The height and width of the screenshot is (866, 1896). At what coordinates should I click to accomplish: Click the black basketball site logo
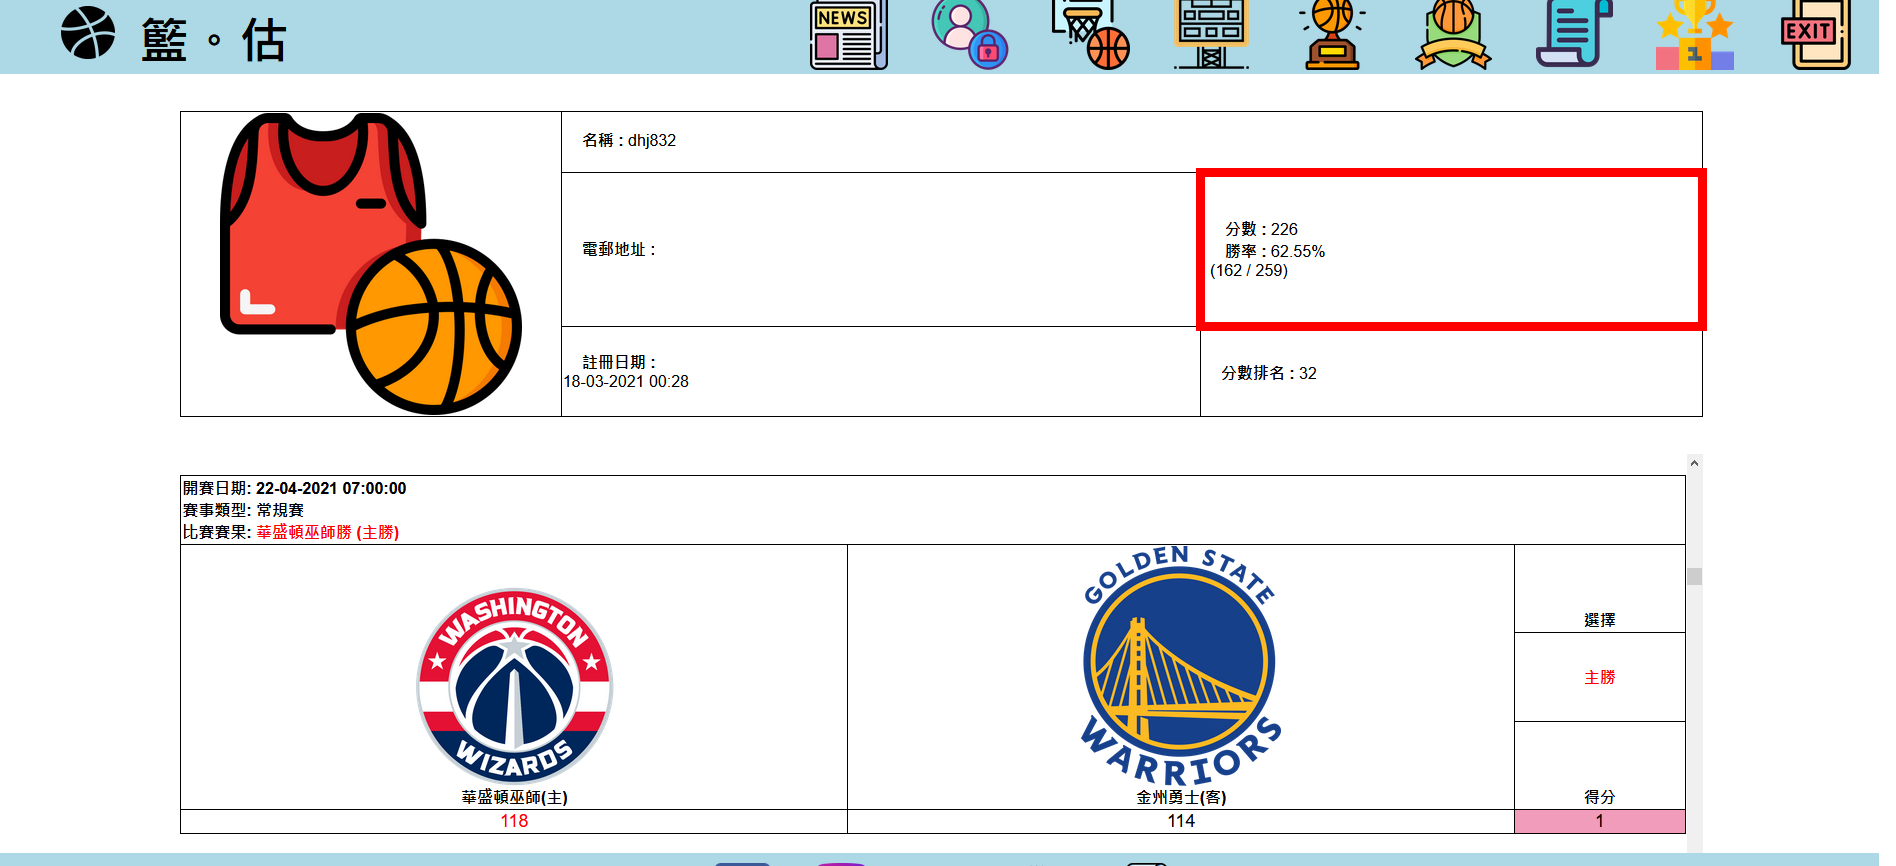click(x=88, y=34)
